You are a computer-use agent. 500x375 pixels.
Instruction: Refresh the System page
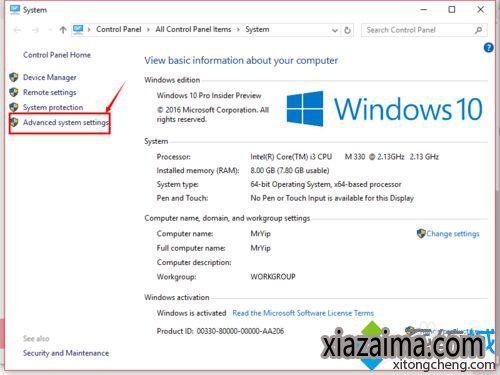click(x=347, y=30)
